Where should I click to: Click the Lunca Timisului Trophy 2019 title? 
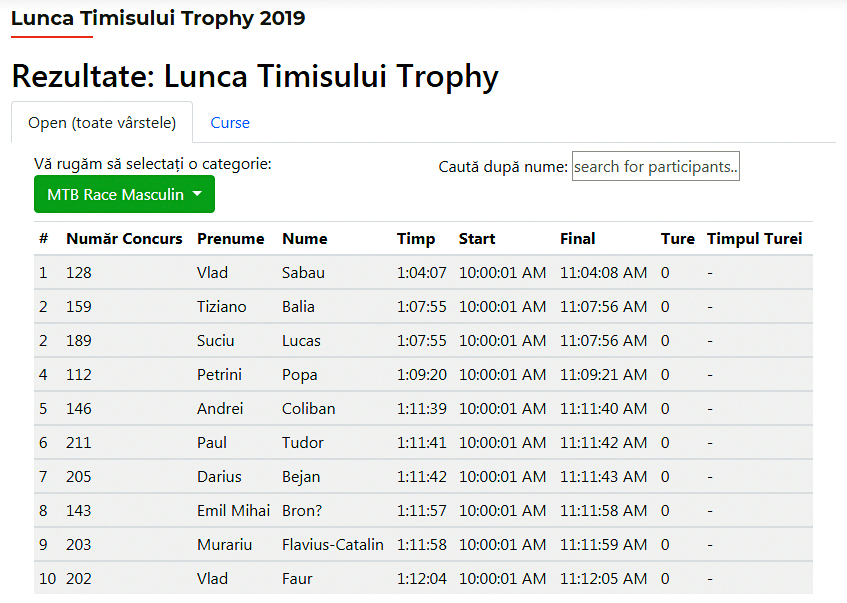coord(158,18)
